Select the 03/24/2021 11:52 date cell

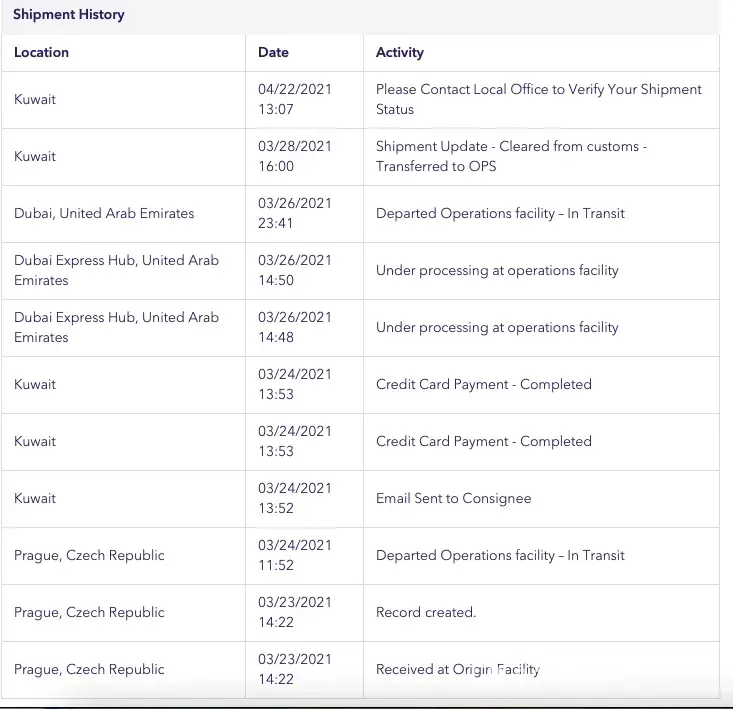click(x=294, y=555)
